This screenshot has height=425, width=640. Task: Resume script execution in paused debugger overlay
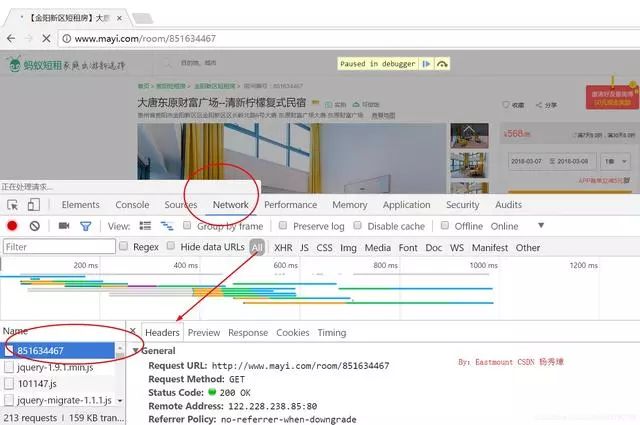[x=426, y=64]
